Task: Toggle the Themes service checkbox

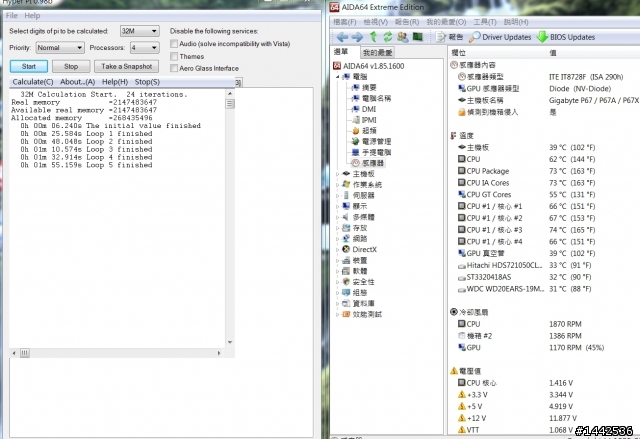Action: [174, 56]
